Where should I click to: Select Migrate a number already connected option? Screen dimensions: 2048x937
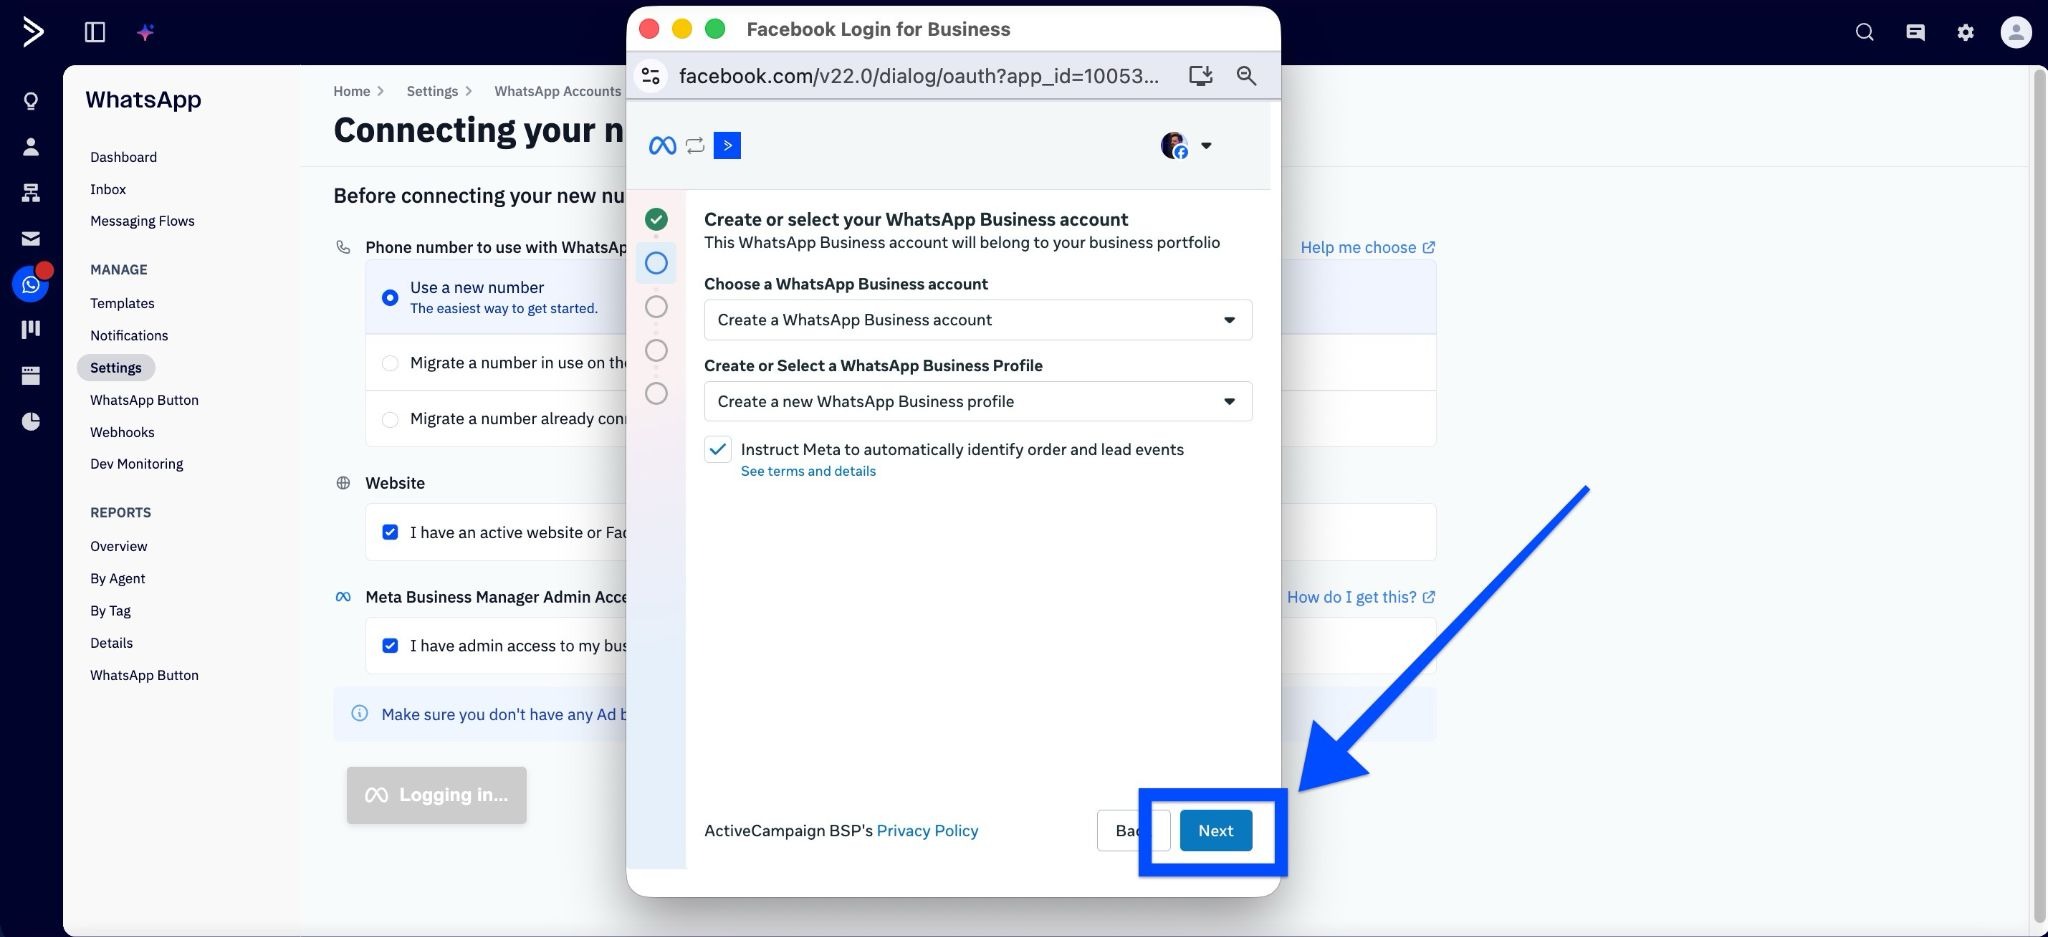390,419
